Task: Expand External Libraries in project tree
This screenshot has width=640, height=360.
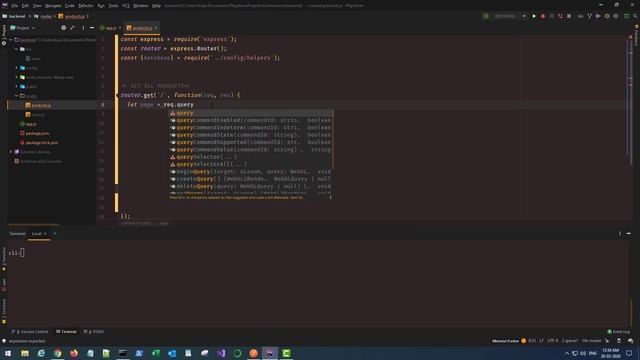Action: 11,152
